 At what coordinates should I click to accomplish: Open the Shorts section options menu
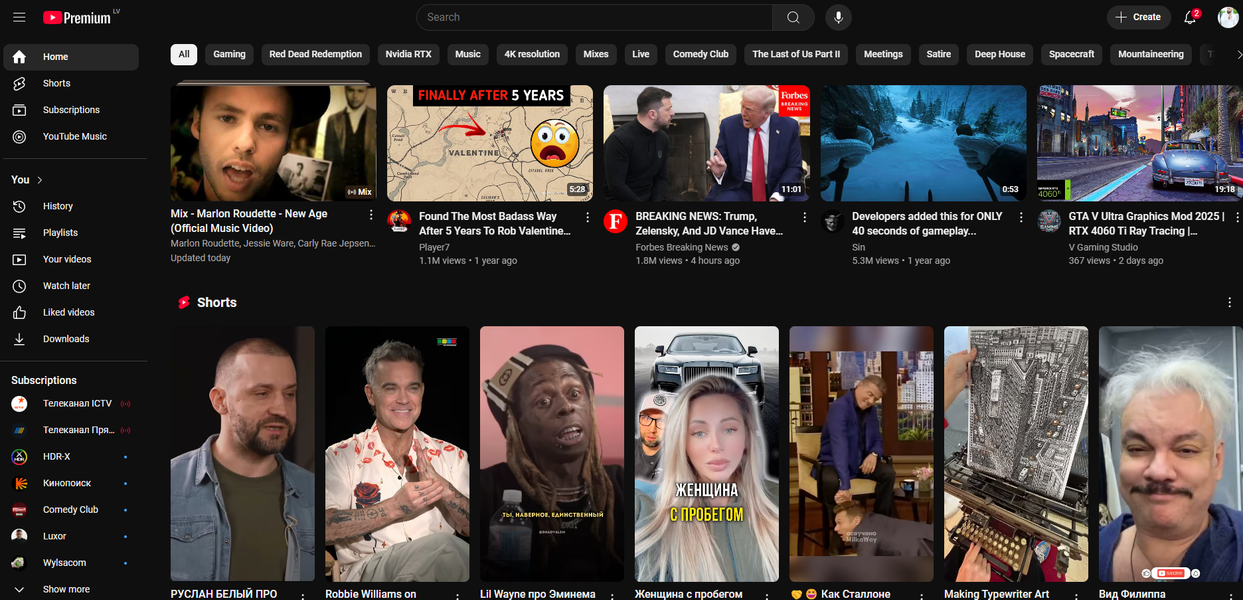click(x=1229, y=302)
